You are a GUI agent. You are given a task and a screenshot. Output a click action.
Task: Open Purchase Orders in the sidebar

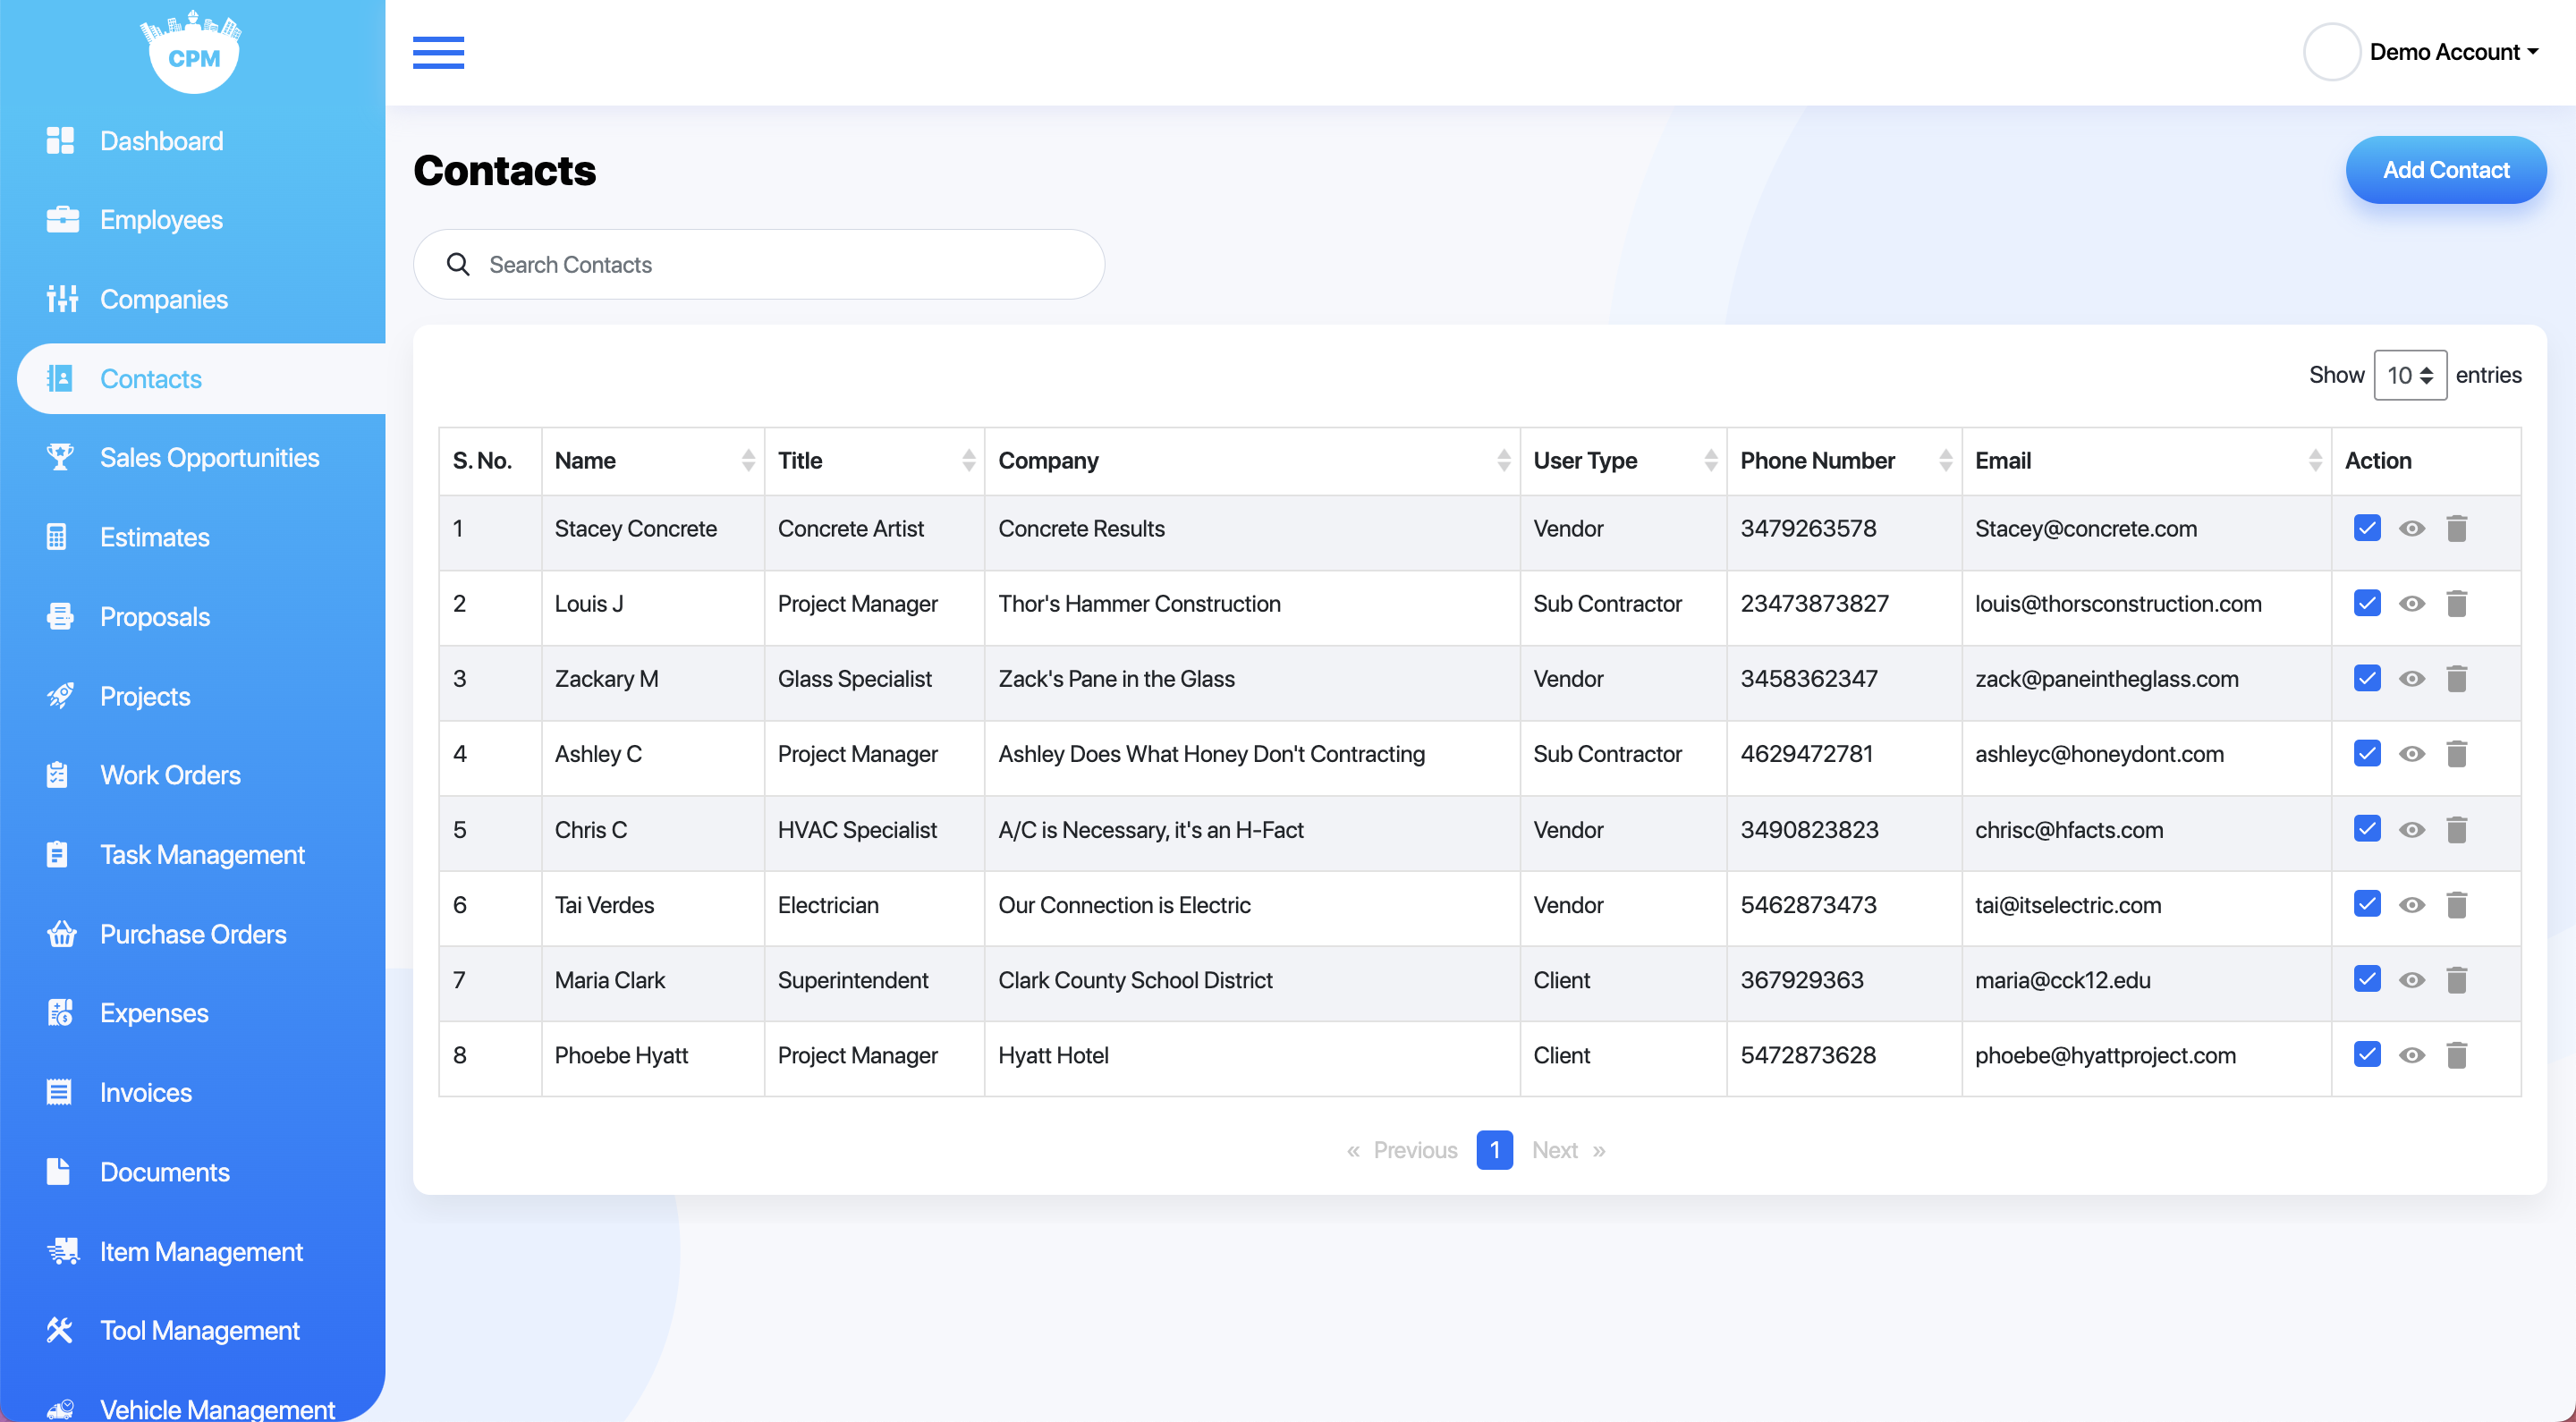pyautogui.click(x=193, y=933)
